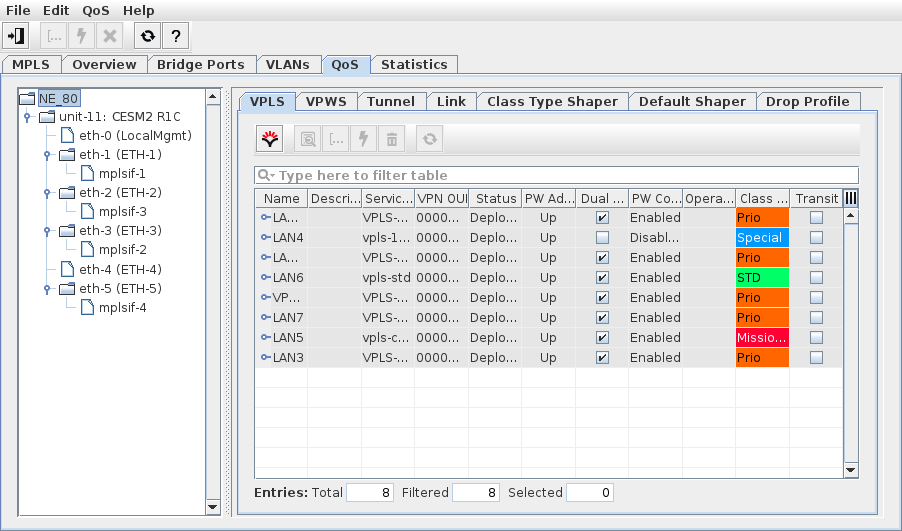
Task: Sort table by Status column header
Action: tap(495, 199)
